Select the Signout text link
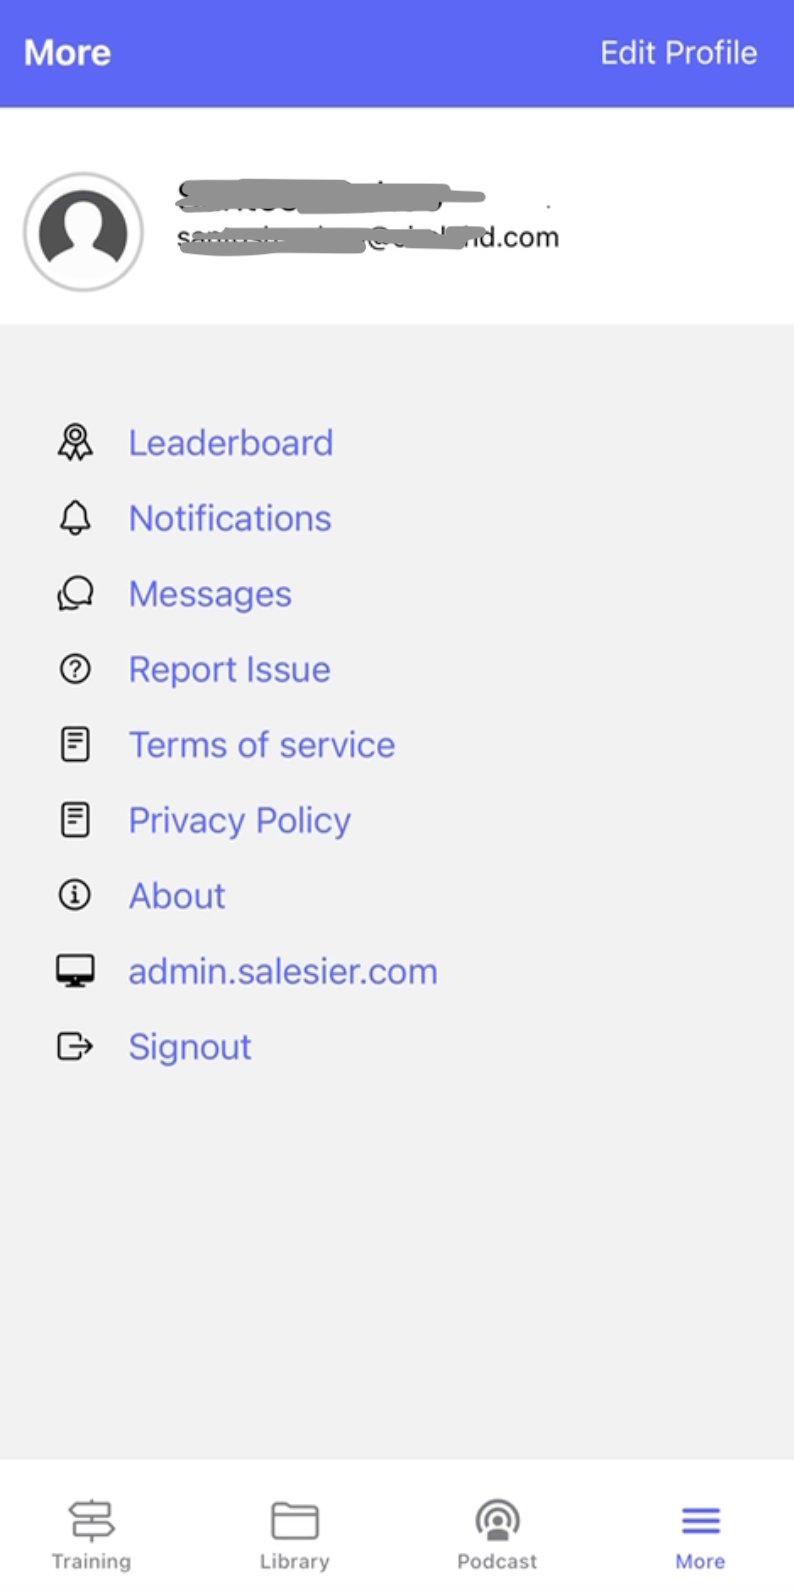Viewport: 794px width, 1592px height. pos(190,1047)
